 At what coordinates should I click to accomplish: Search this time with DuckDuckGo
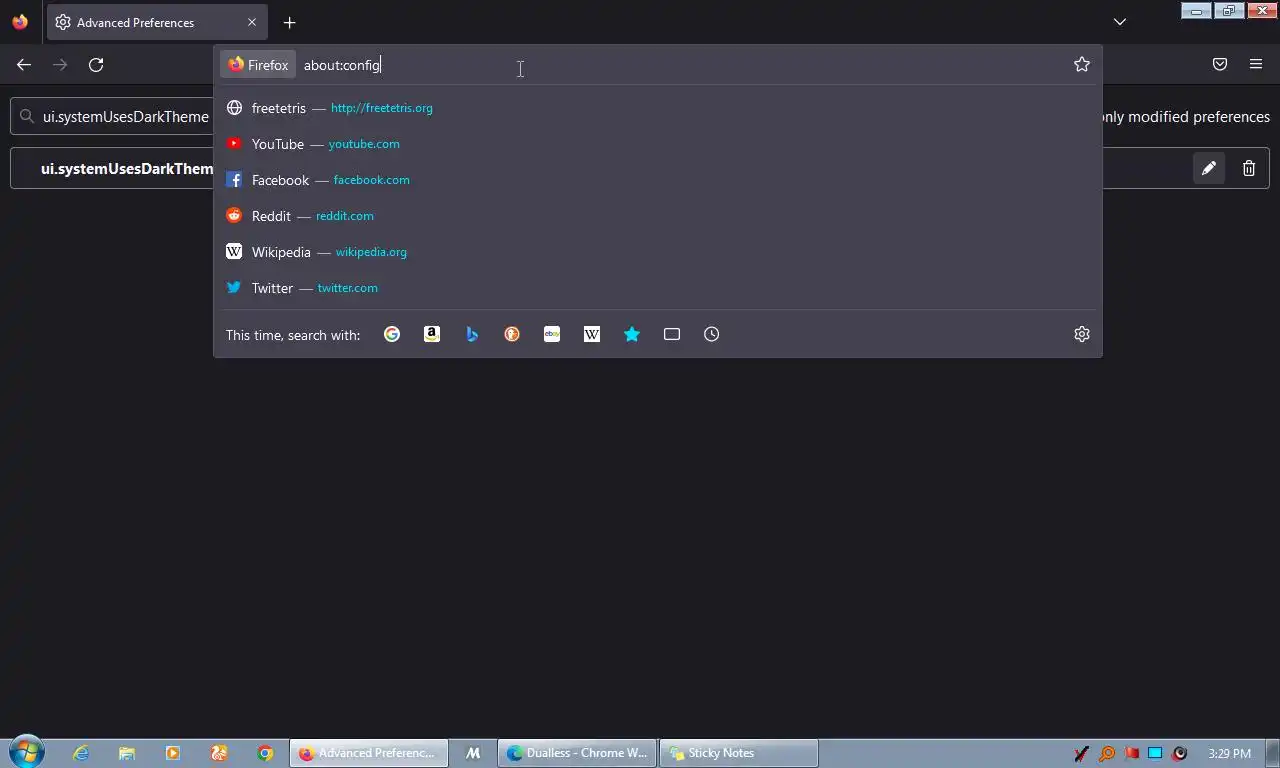tap(512, 334)
